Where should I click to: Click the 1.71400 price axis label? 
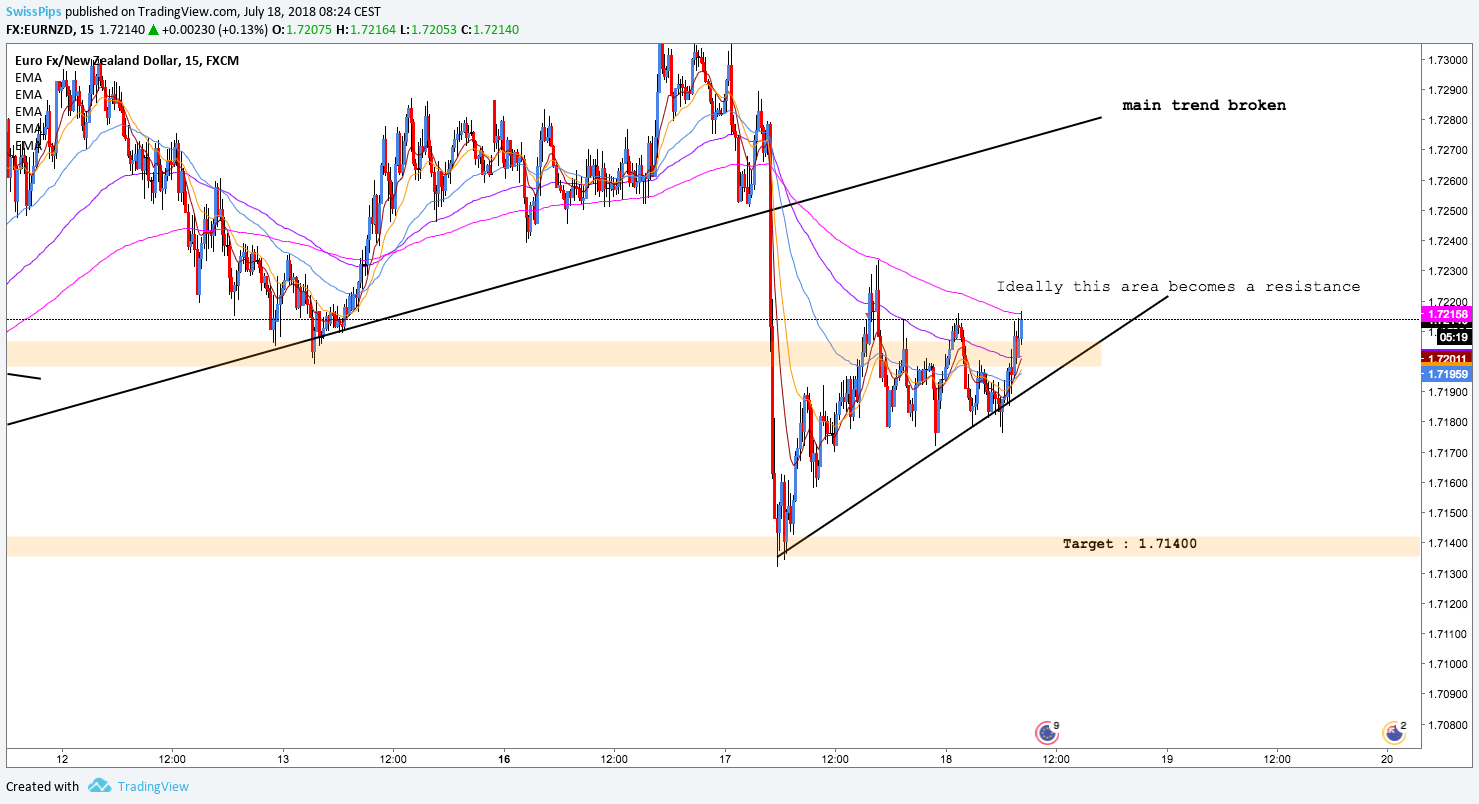coord(1448,543)
